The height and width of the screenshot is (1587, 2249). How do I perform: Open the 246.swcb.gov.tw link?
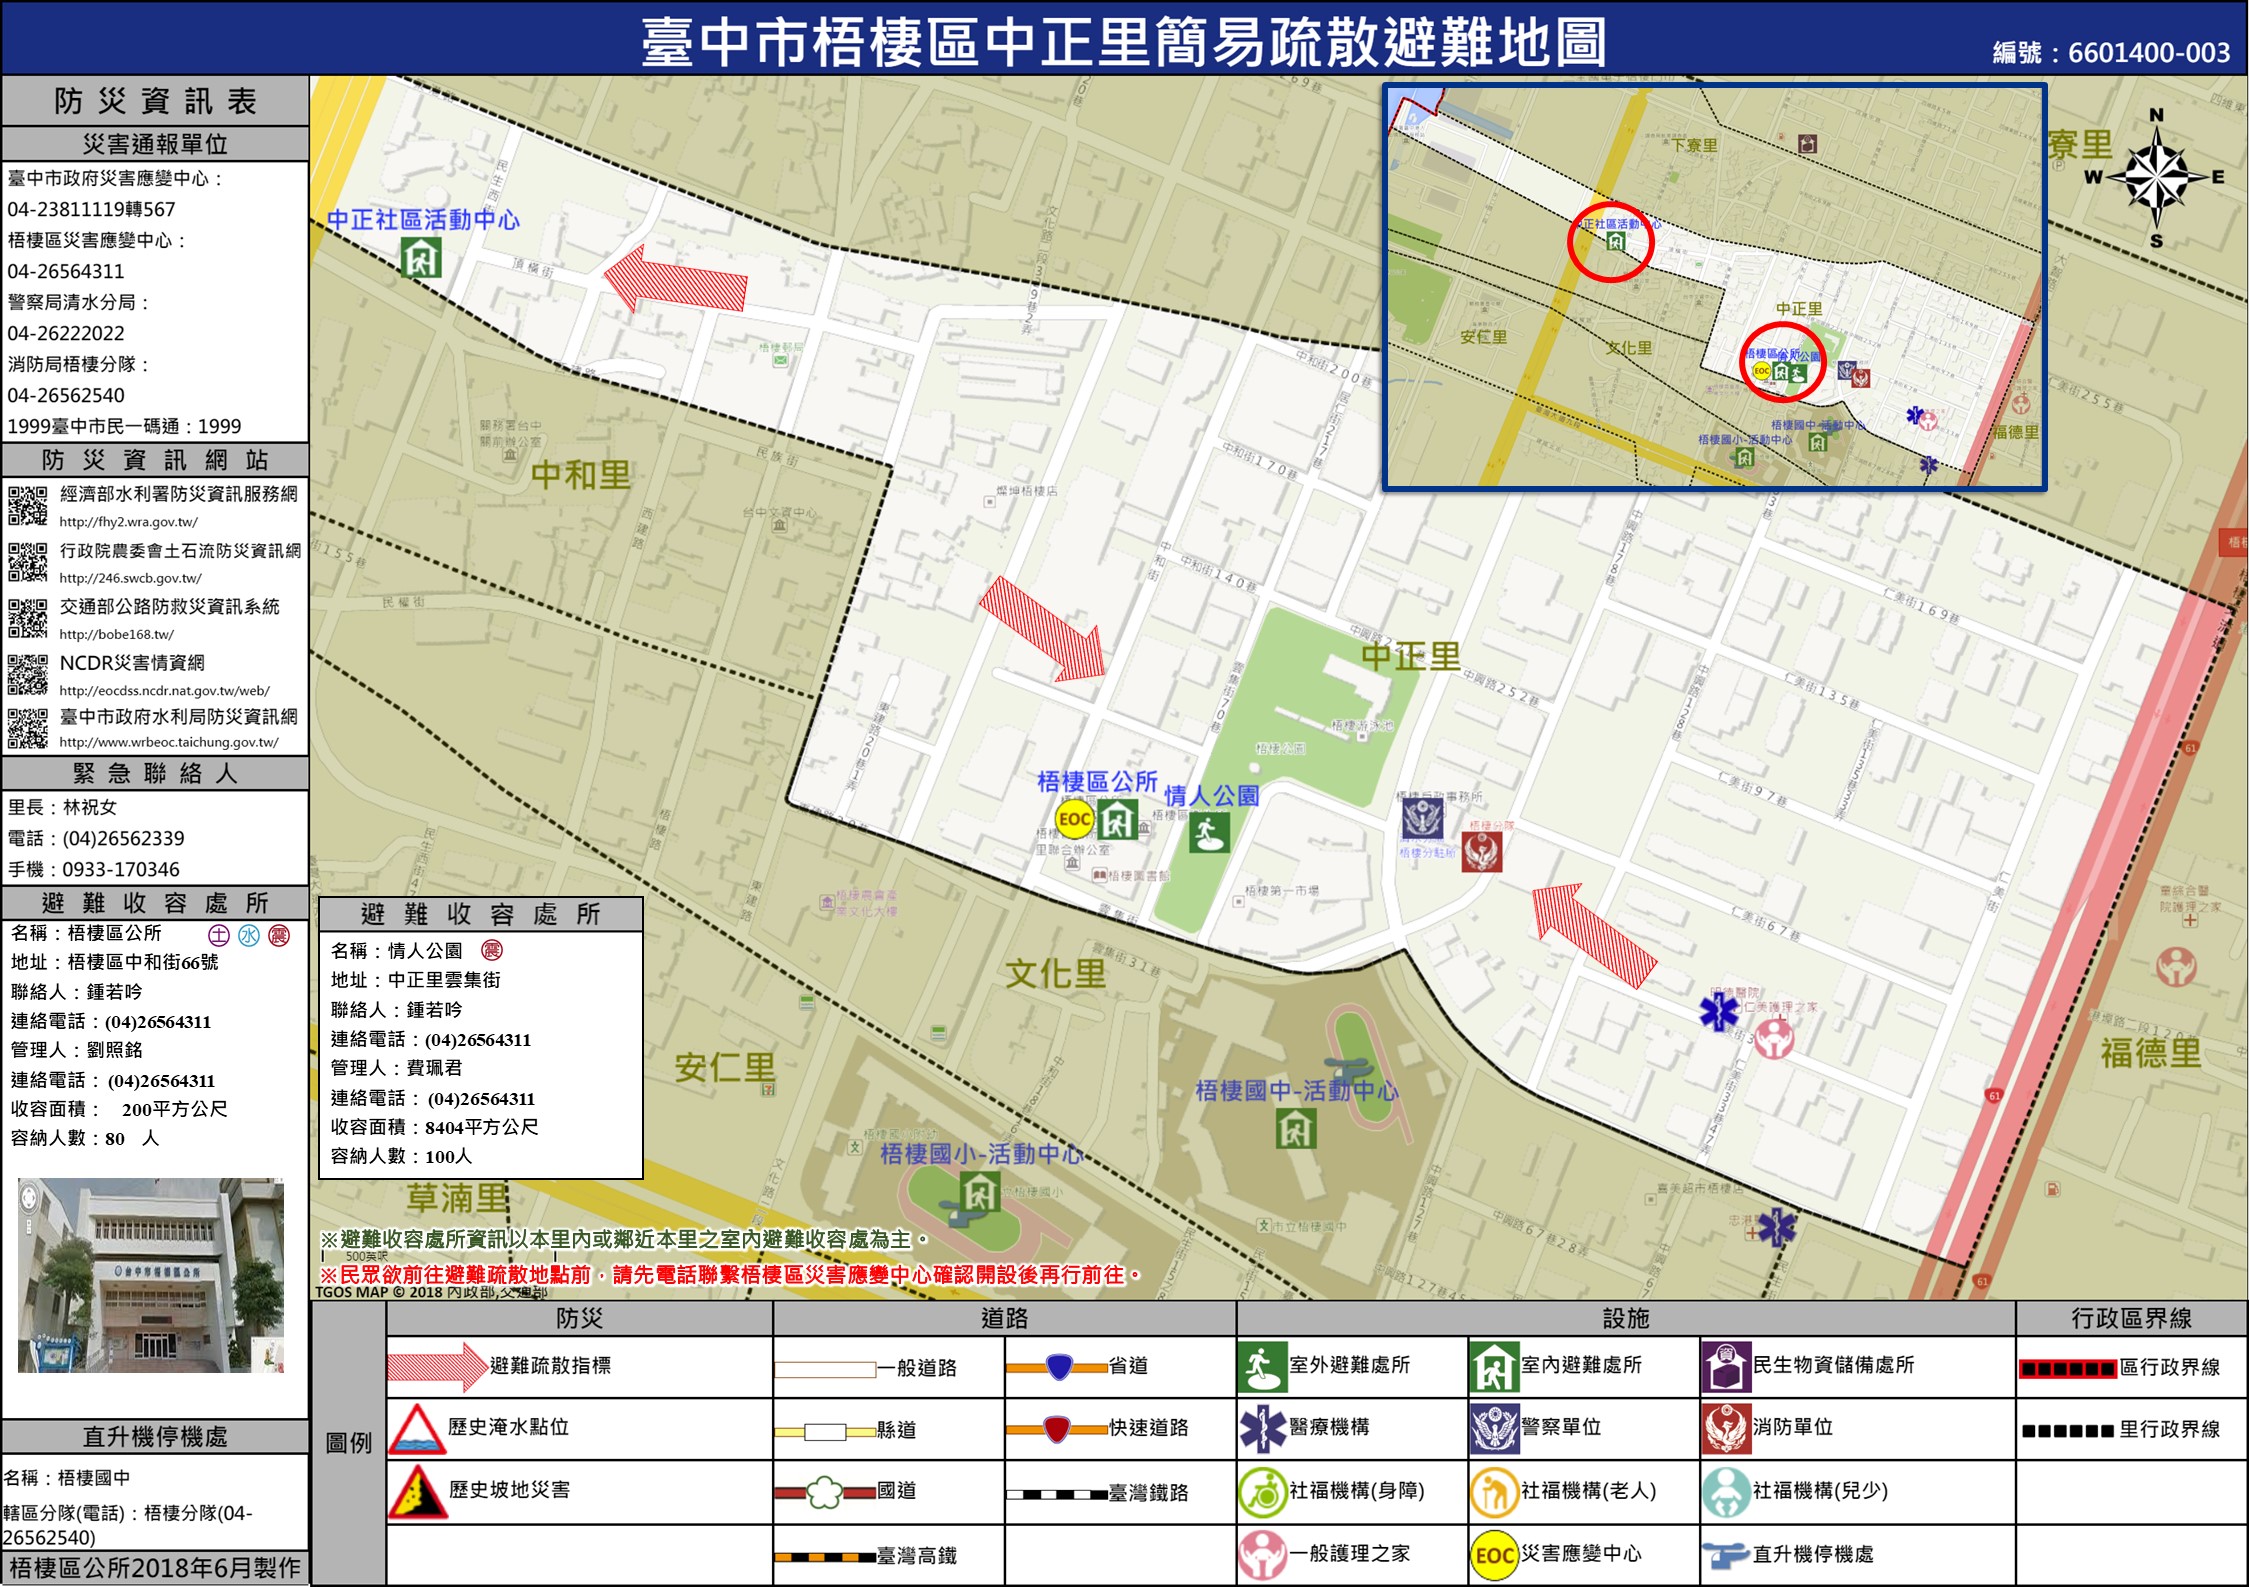pos(130,578)
